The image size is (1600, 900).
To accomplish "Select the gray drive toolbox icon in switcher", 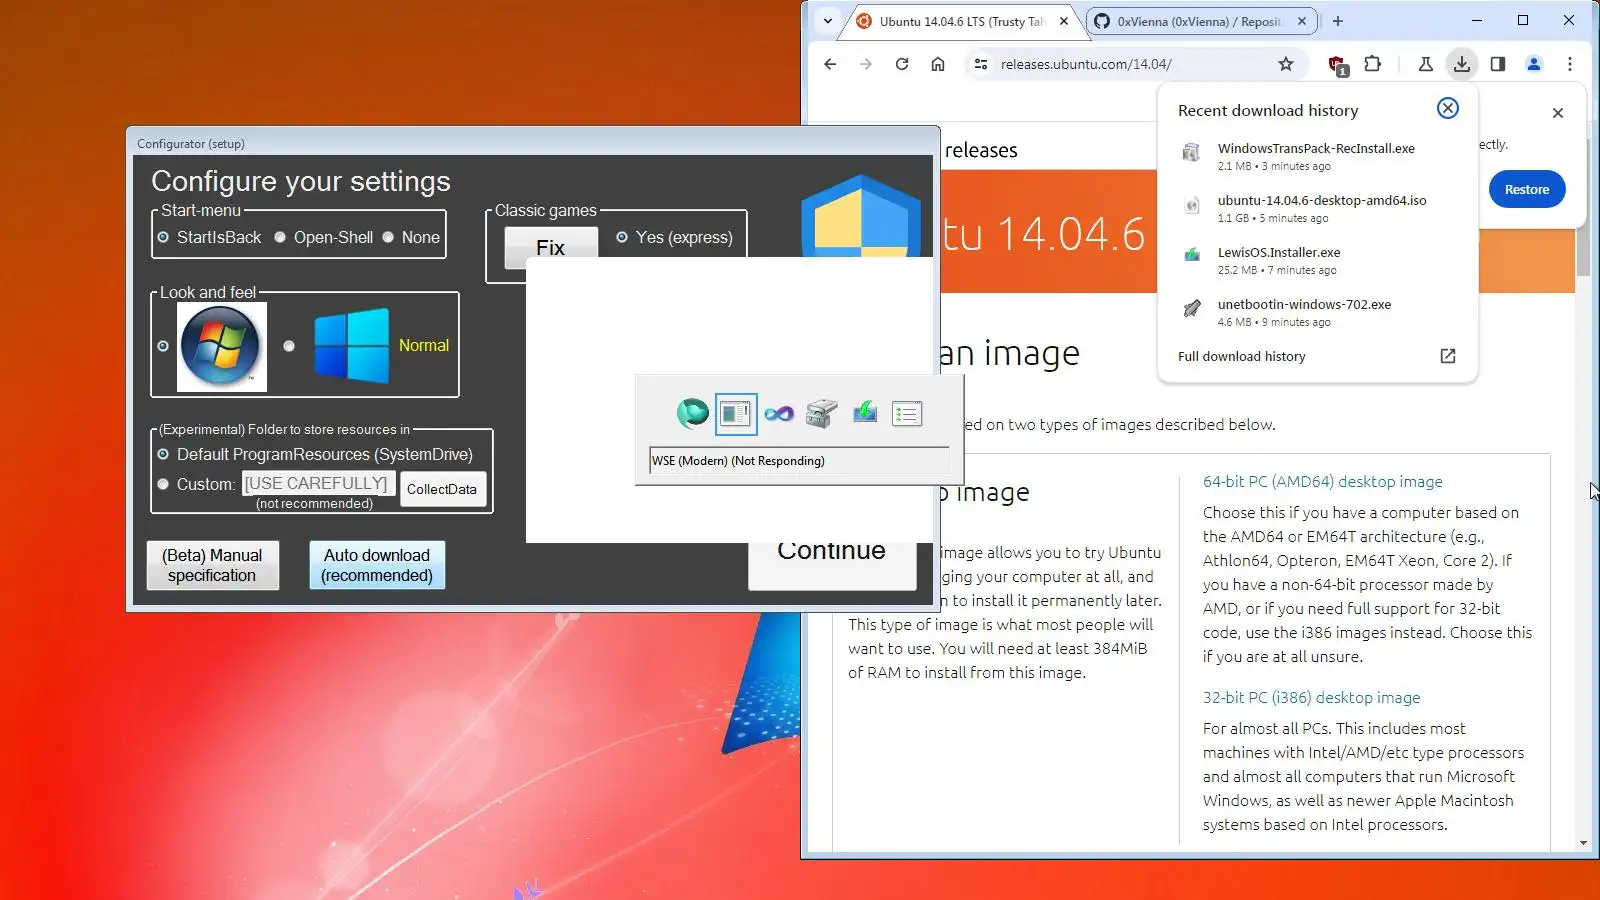I will 821,413.
